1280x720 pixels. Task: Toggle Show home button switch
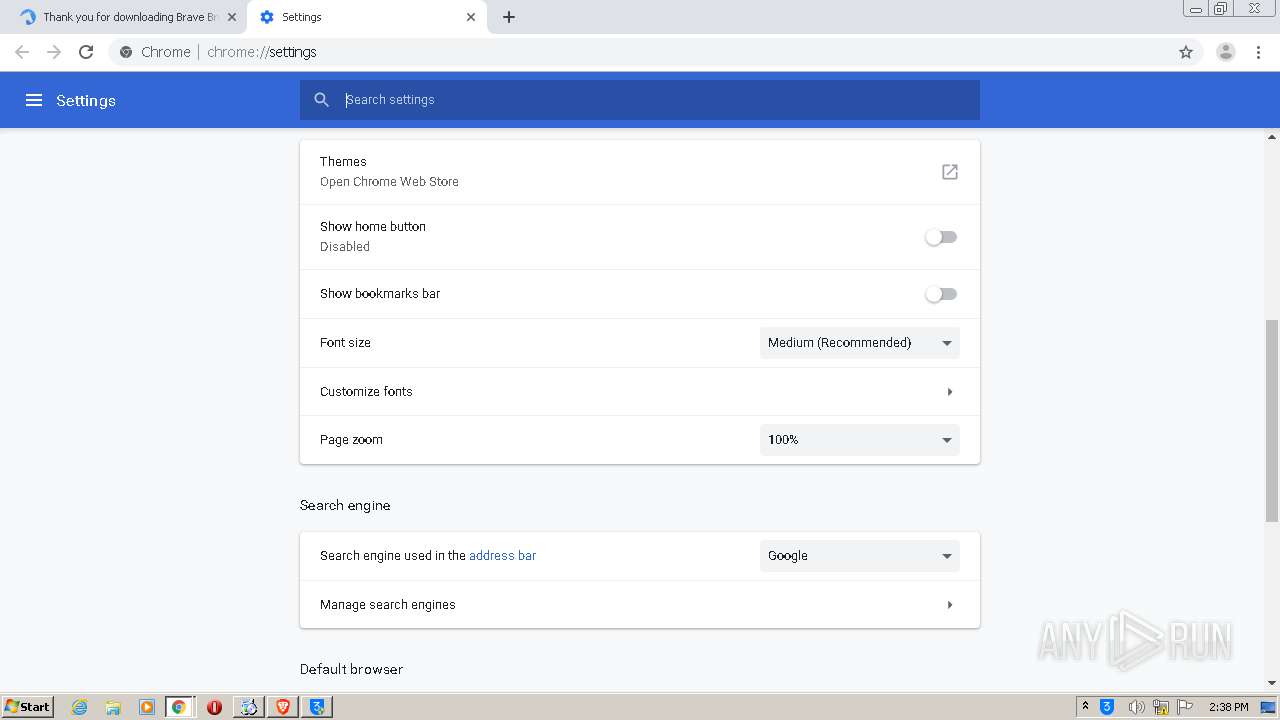coord(941,237)
